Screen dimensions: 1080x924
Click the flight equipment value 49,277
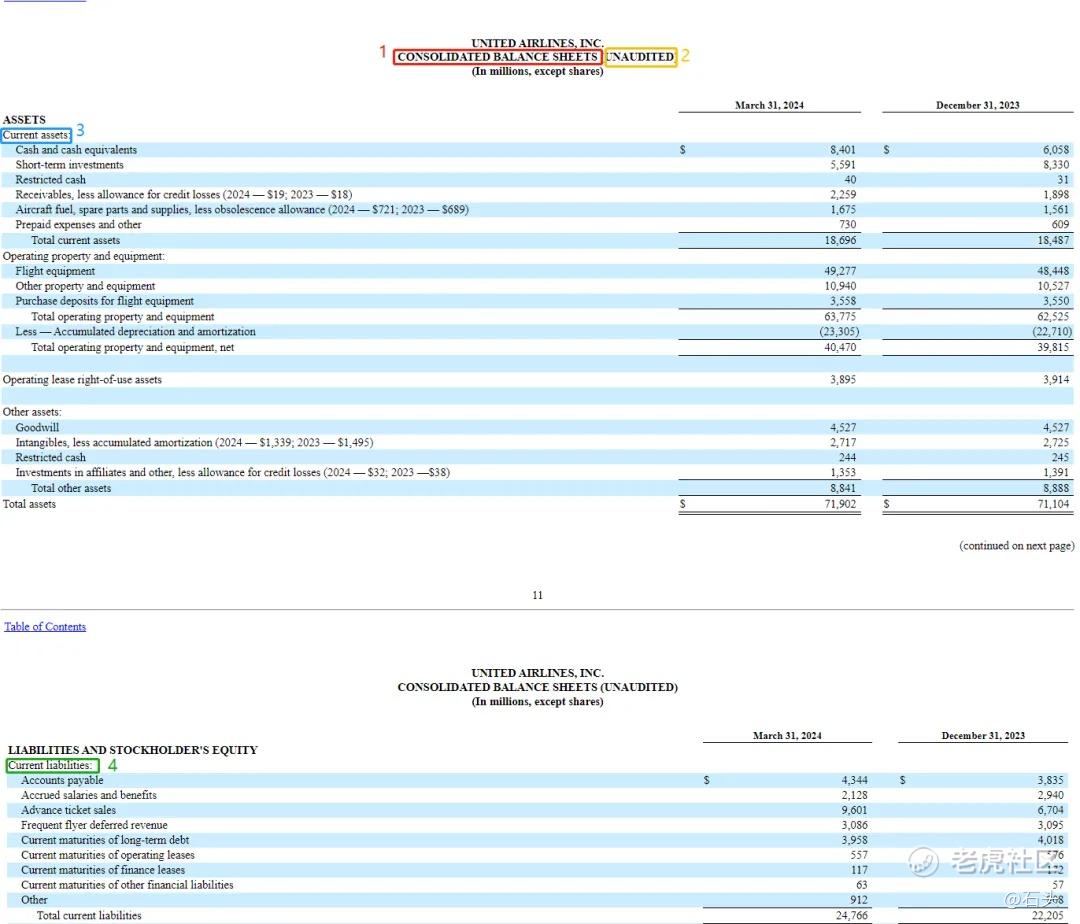click(x=840, y=271)
